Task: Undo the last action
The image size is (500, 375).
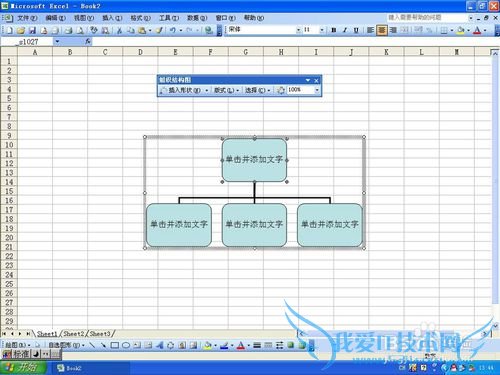Action: click(173, 30)
